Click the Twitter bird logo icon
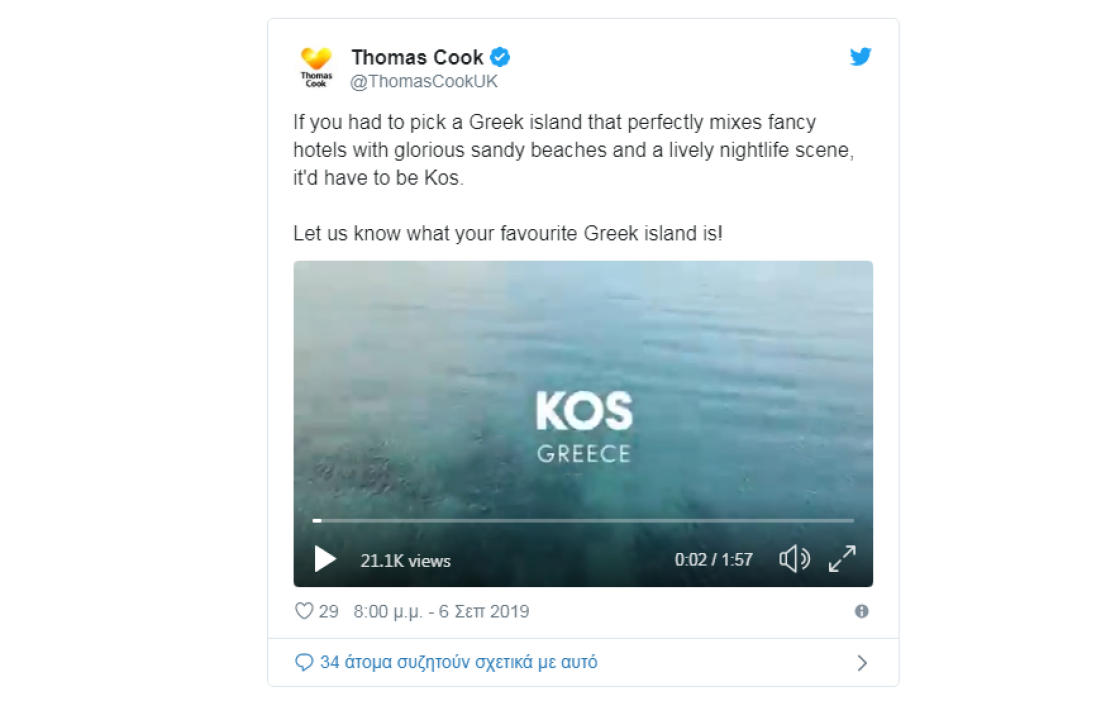 click(861, 56)
